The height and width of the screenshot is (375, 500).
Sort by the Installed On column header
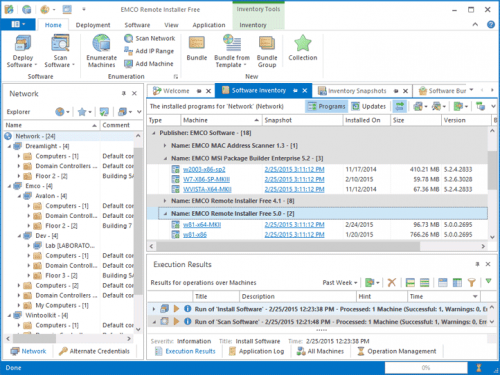coord(366,120)
